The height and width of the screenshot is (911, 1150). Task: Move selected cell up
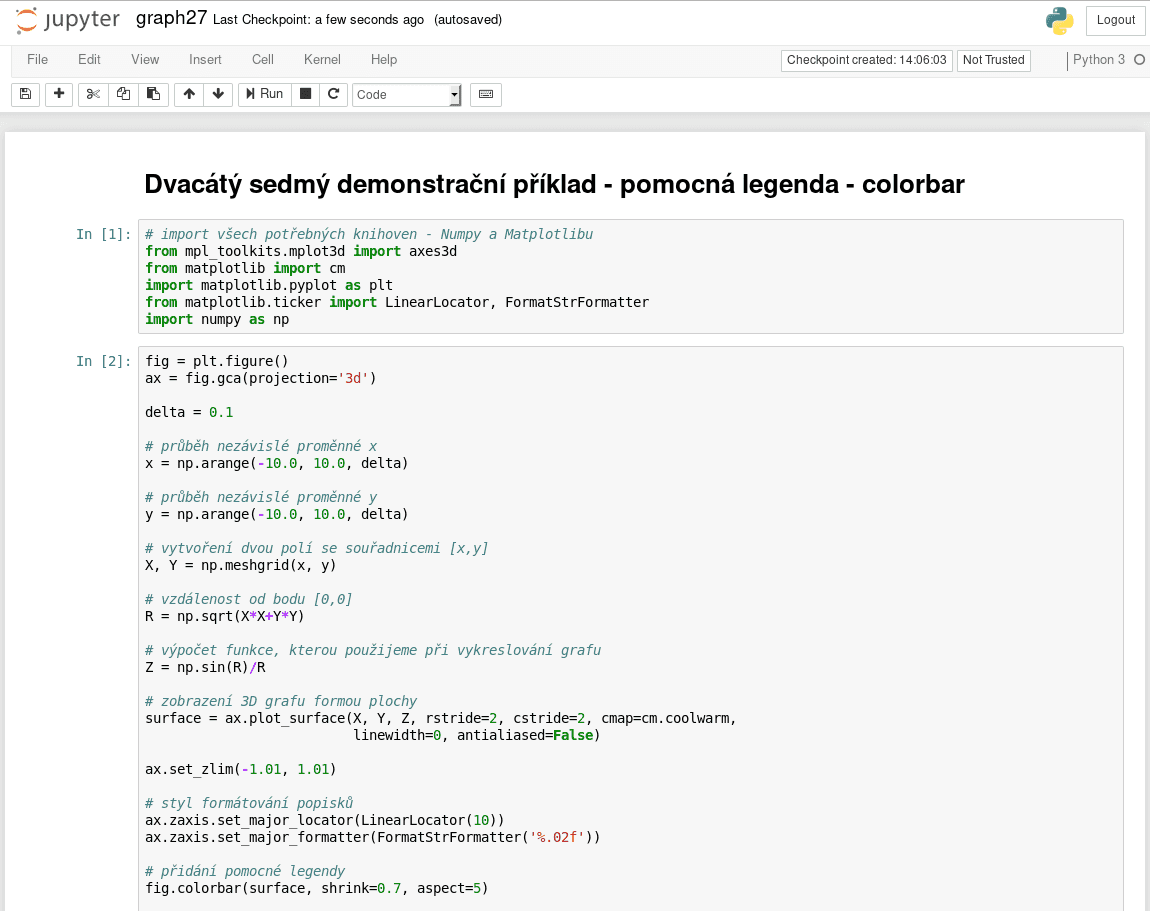pyautogui.click(x=189, y=94)
